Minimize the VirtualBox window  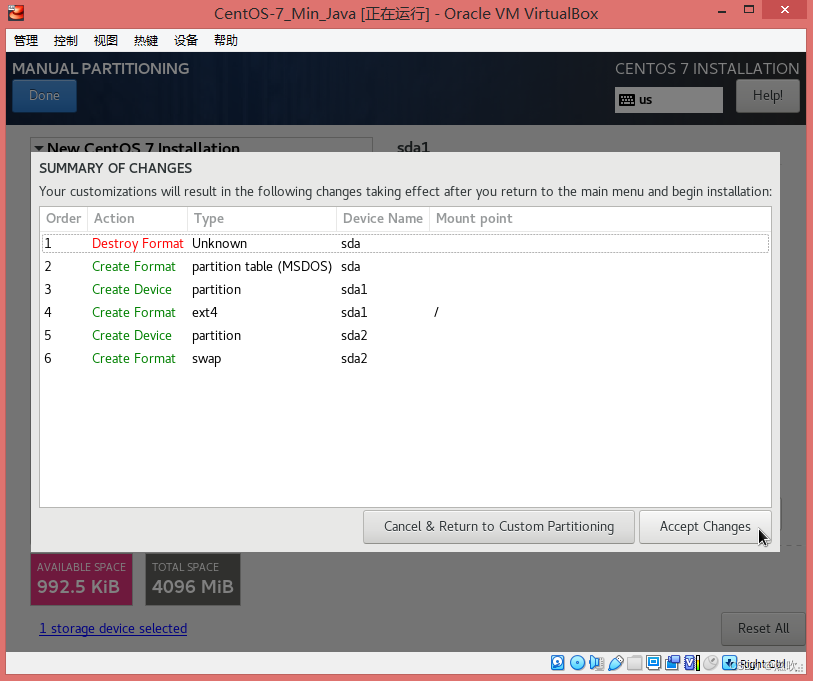[x=721, y=11]
